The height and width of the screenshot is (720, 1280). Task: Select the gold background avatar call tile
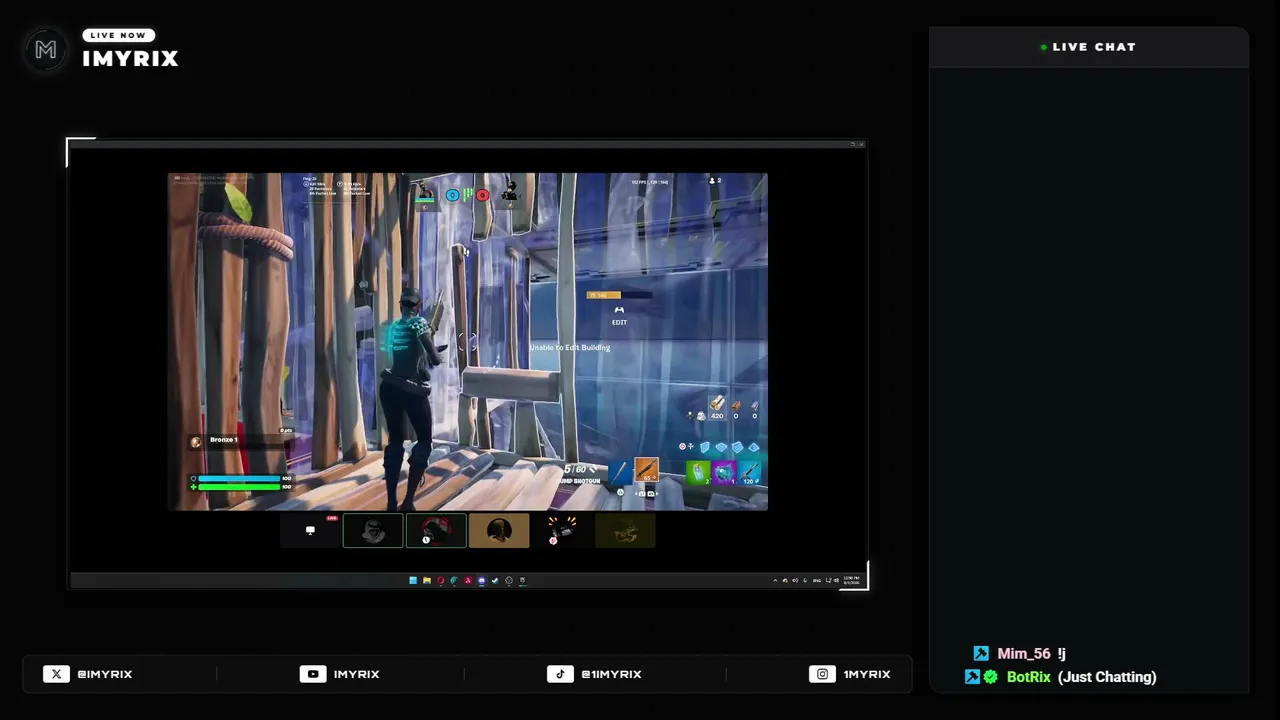[x=499, y=531]
